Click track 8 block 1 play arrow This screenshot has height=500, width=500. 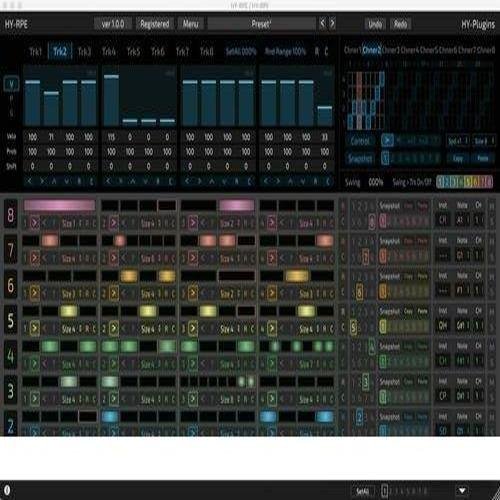tap(34, 223)
